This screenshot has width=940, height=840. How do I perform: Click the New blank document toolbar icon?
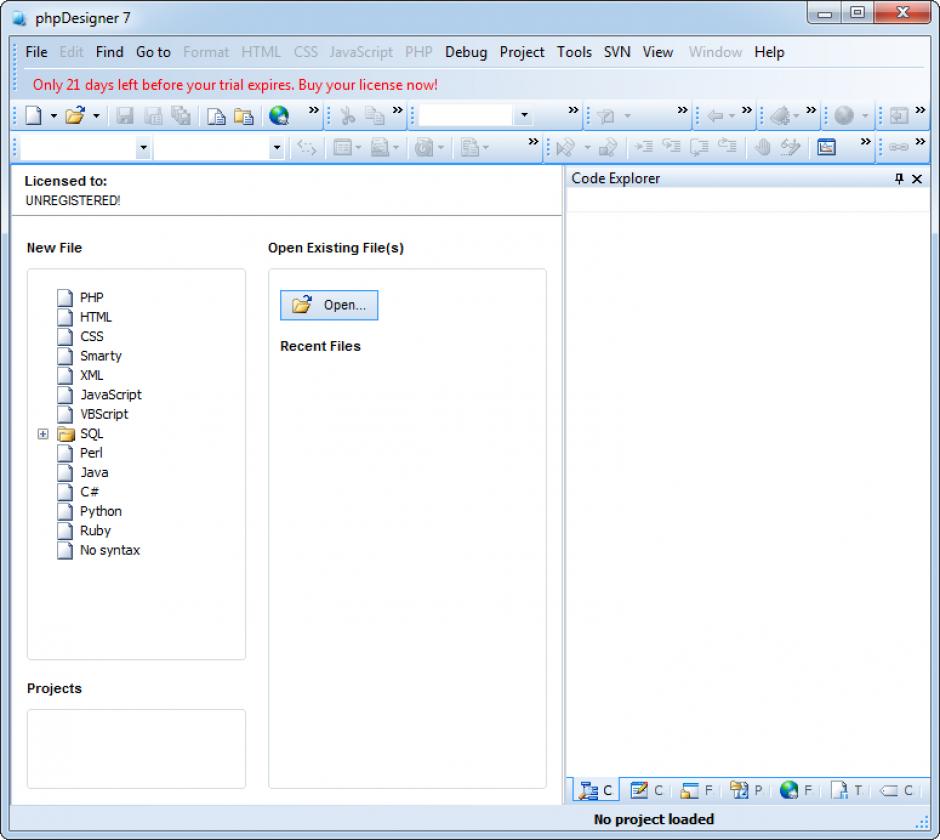34,115
